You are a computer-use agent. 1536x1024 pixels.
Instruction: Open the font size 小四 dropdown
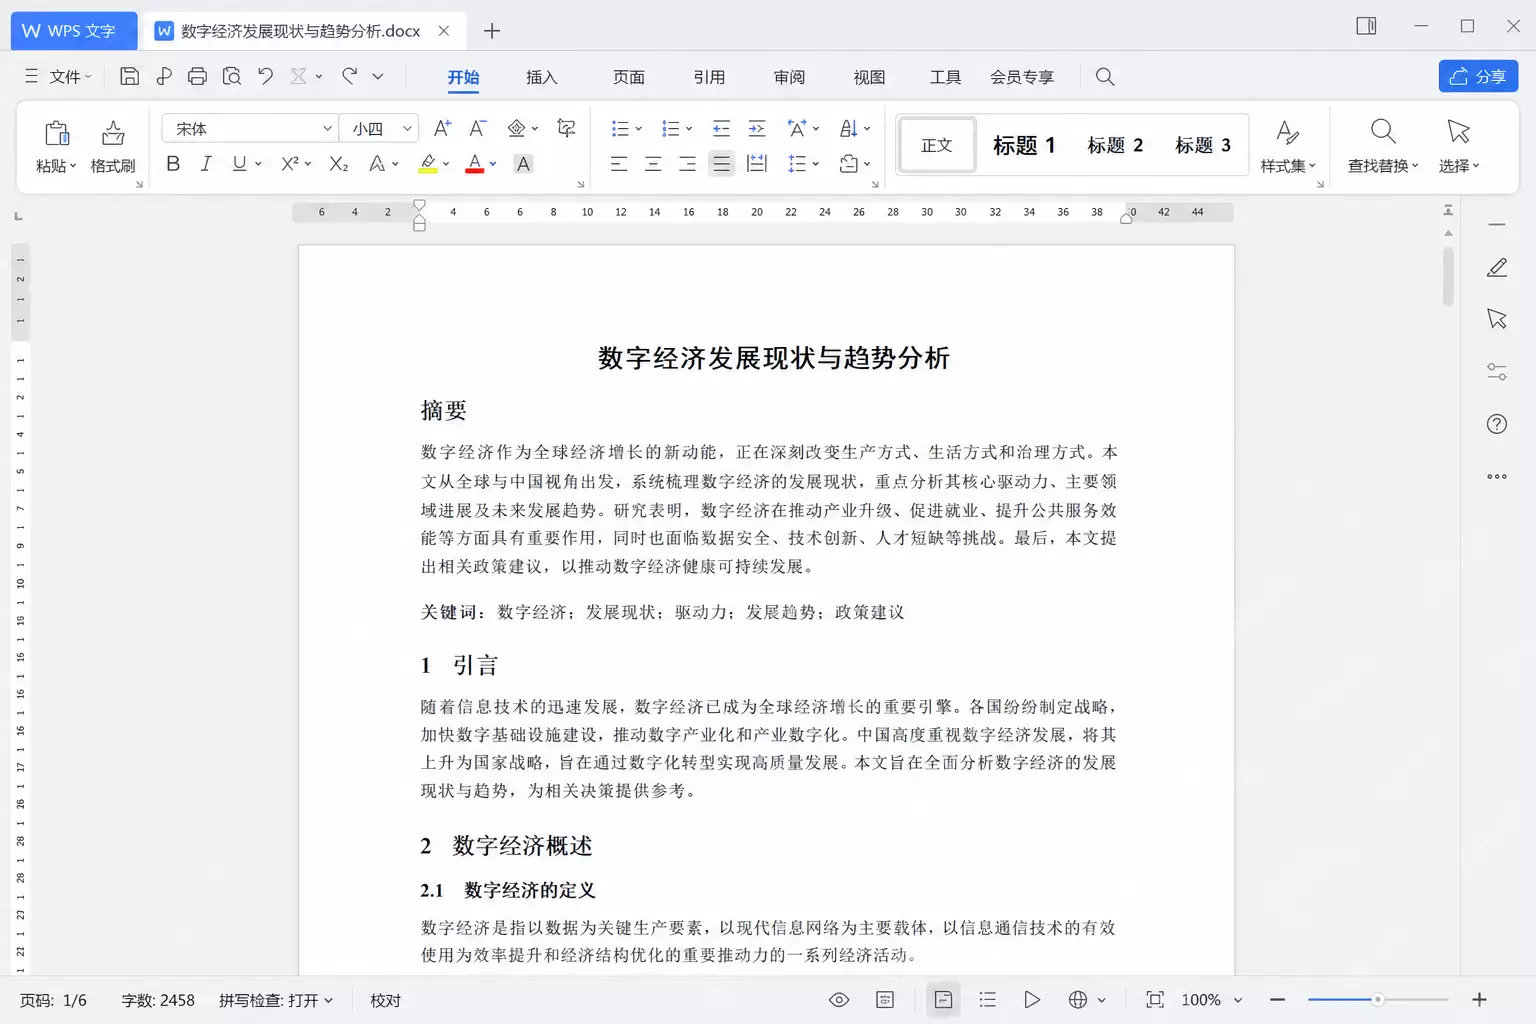(x=407, y=129)
